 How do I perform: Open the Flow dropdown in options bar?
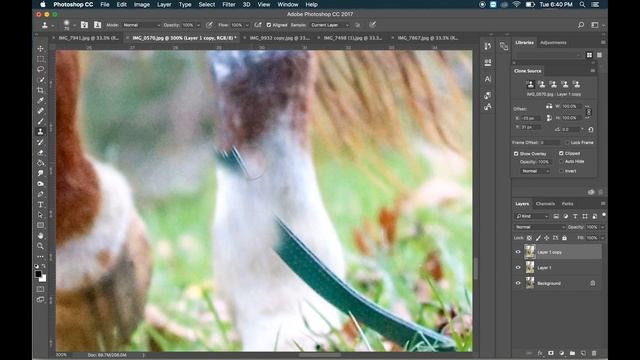(x=247, y=25)
